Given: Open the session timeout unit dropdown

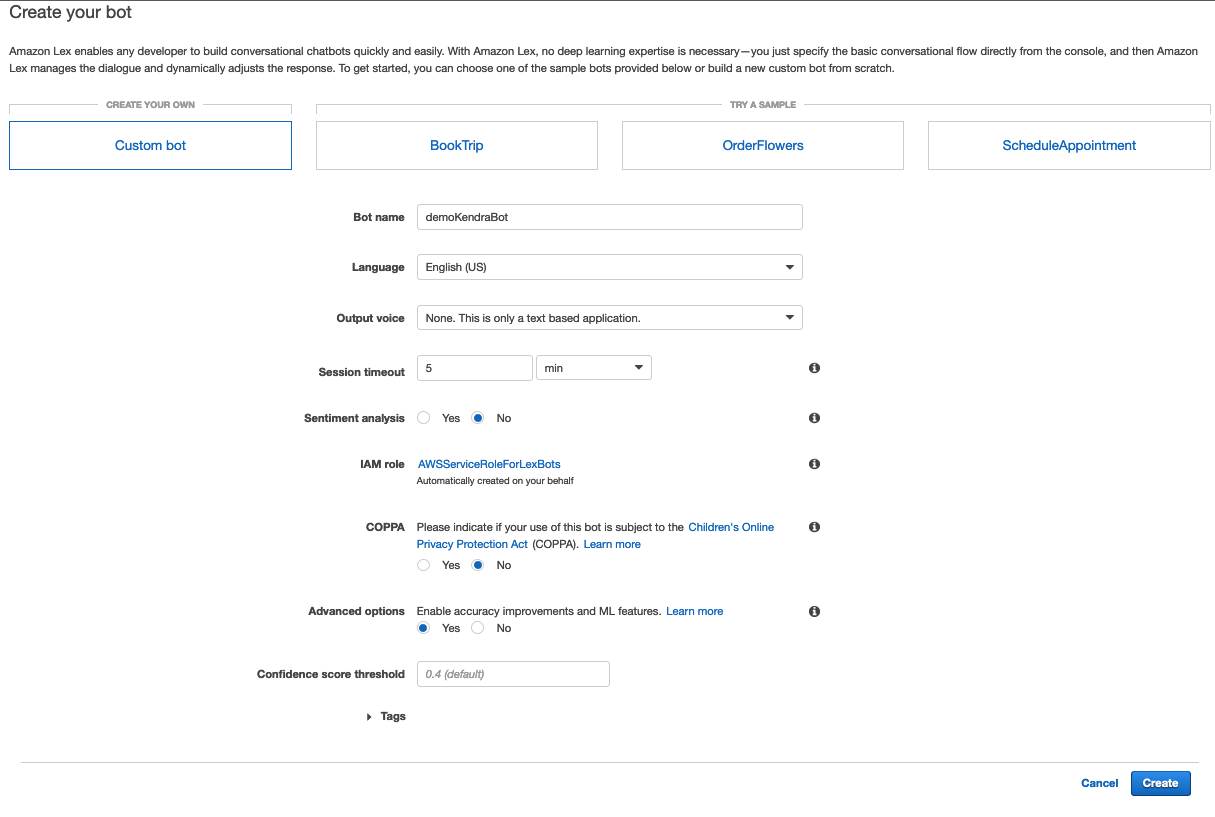Looking at the screenshot, I should [x=594, y=368].
